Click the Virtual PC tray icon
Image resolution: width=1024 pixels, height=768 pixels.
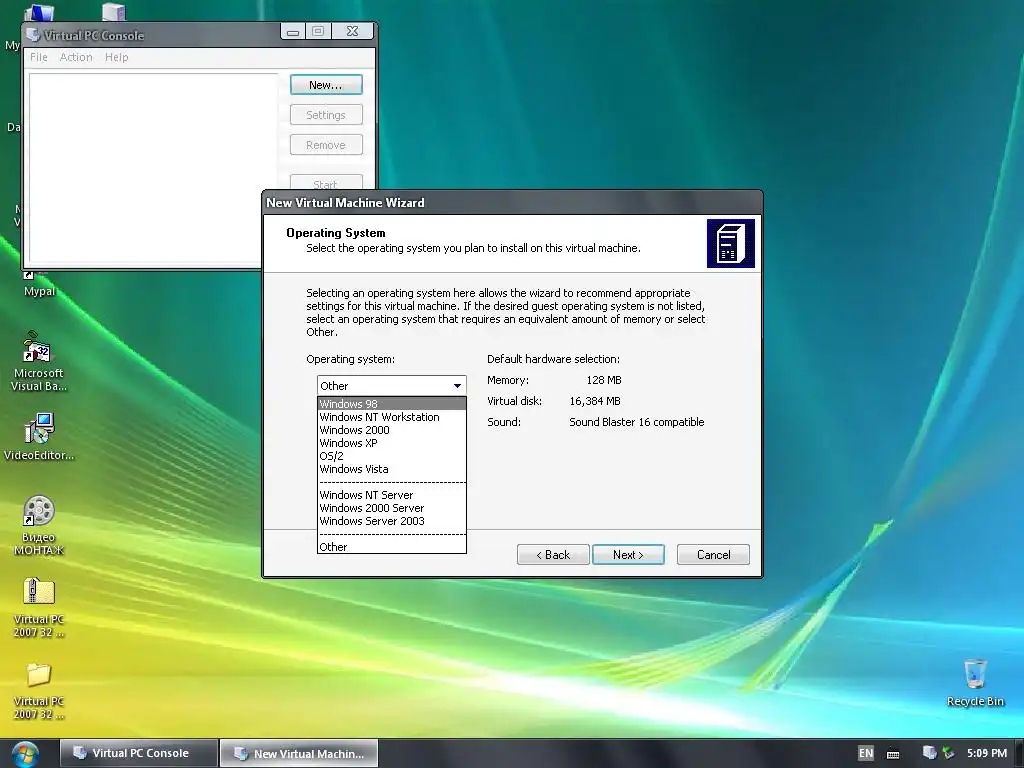tap(929, 753)
